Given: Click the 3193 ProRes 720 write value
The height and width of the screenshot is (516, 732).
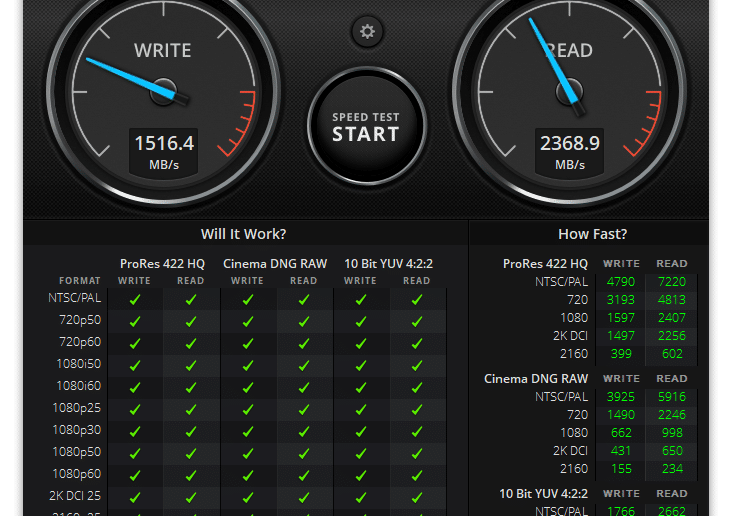Looking at the screenshot, I should (x=621, y=299).
